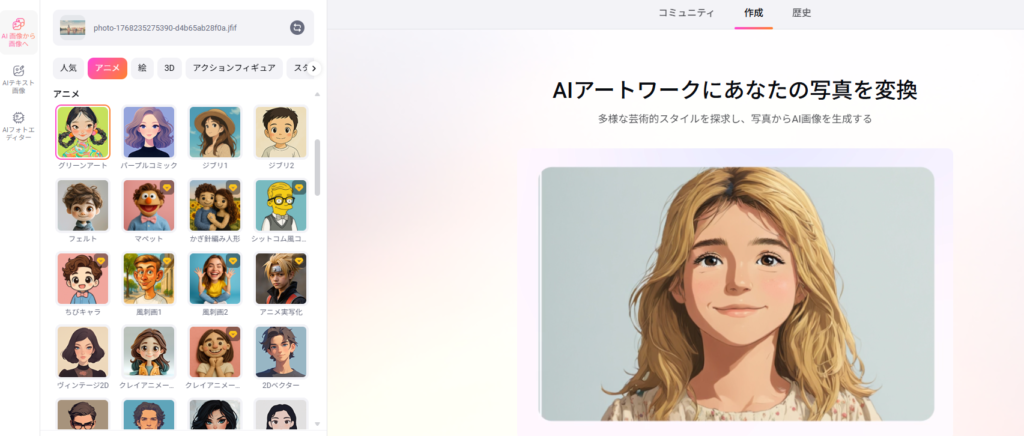Viewport: 1024px width, 436px height.
Task: Click the style list scrollbar thumb
Action: (317, 167)
